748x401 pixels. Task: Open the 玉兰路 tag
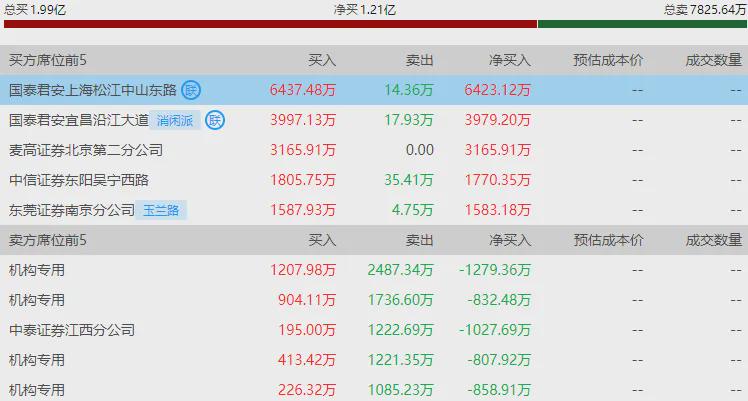[161, 210]
